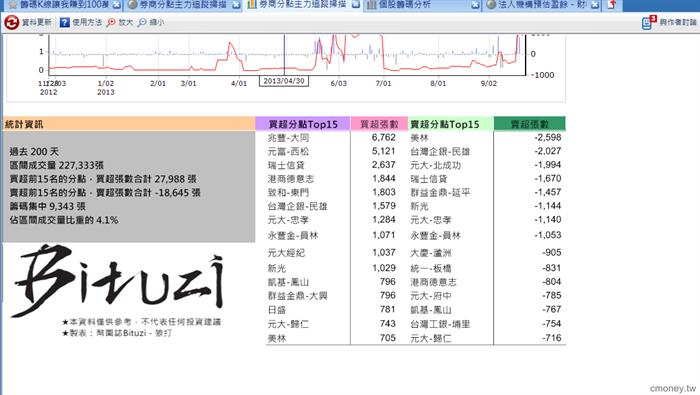
Task: Close the 個股籌碼分析 tab
Action: tap(475, 5)
